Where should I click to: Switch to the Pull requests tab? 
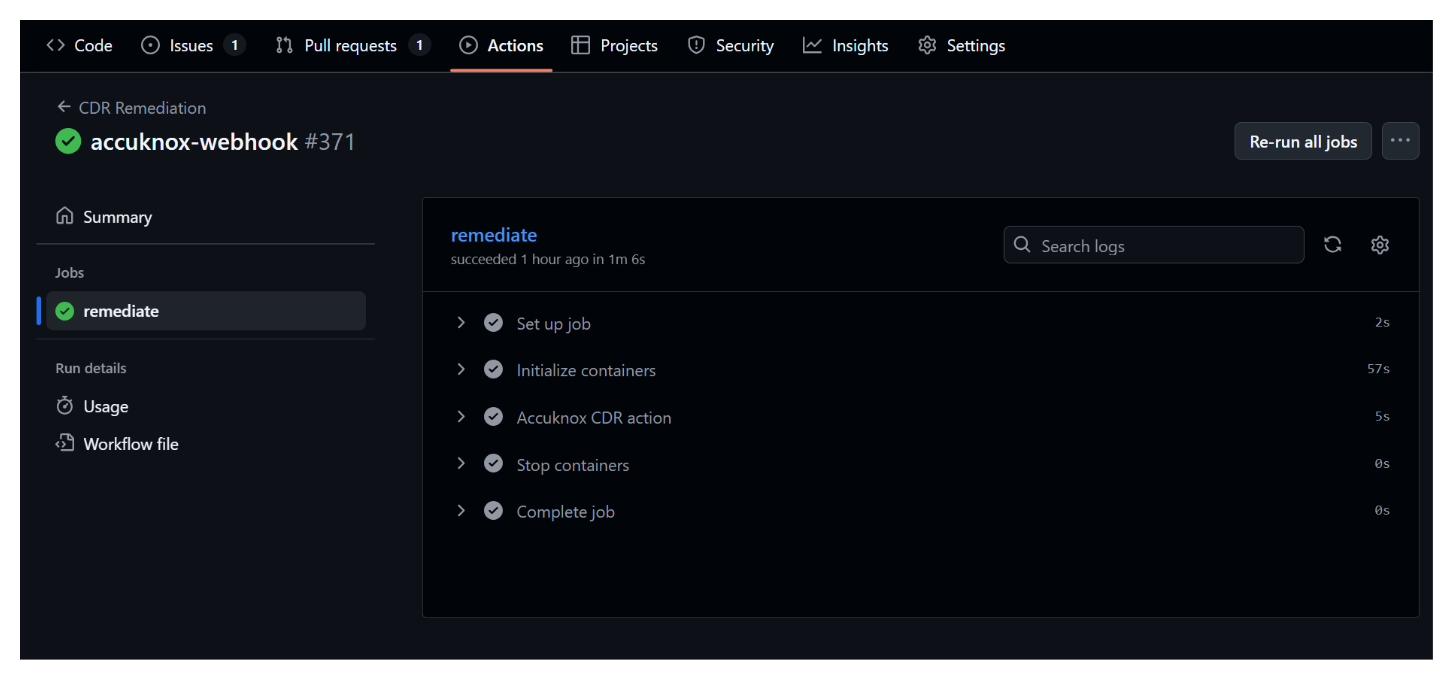(350, 46)
